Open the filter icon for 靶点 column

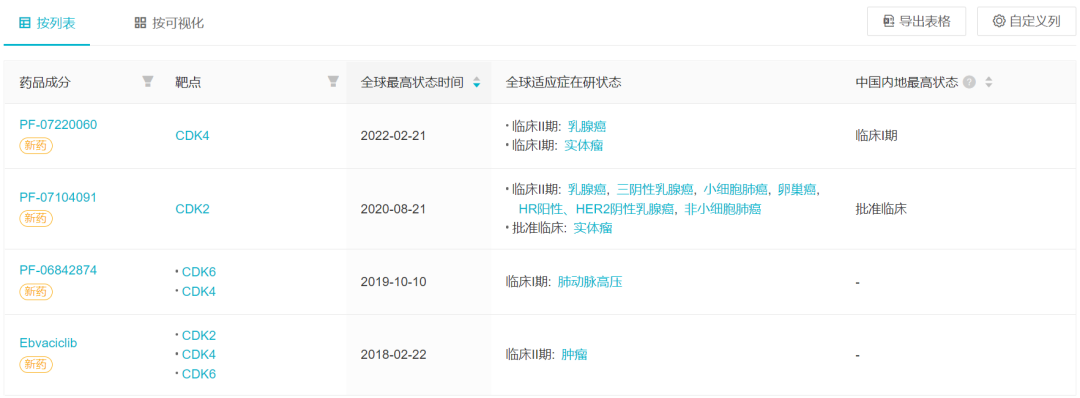pyautogui.click(x=333, y=82)
